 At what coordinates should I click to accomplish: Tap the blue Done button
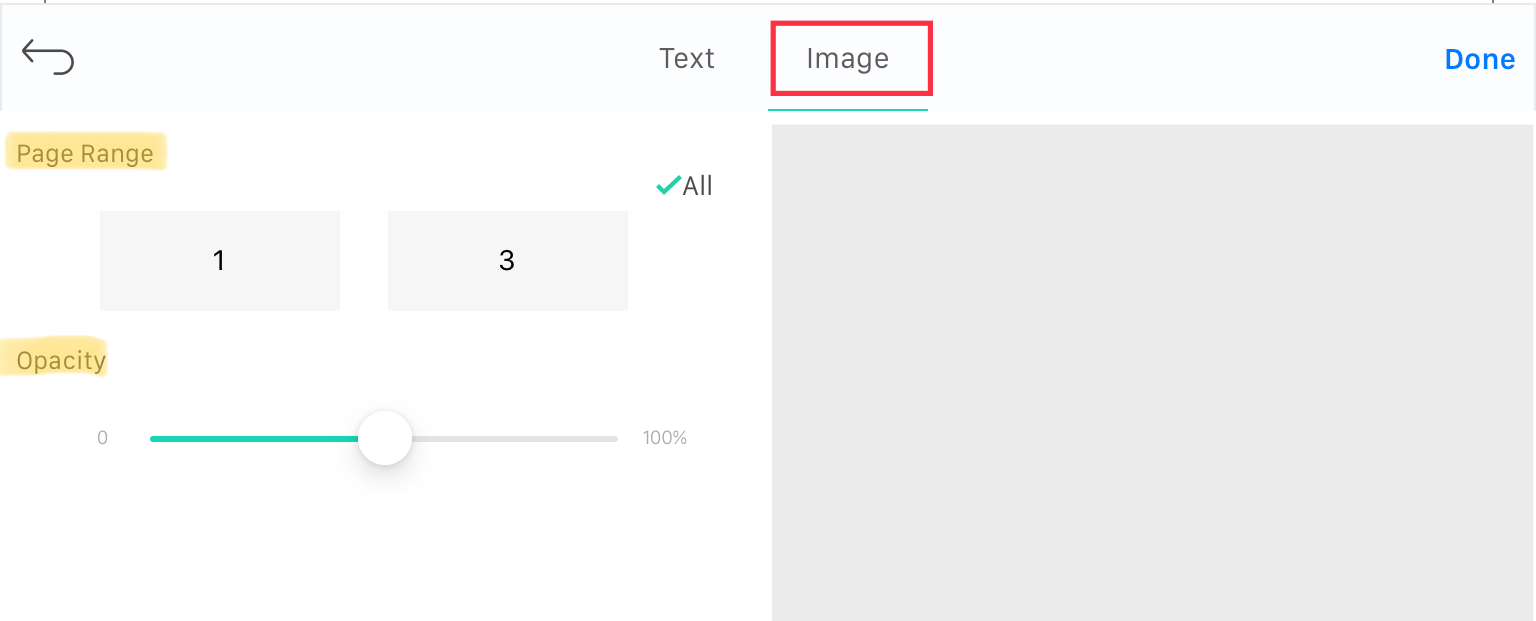tap(1480, 59)
